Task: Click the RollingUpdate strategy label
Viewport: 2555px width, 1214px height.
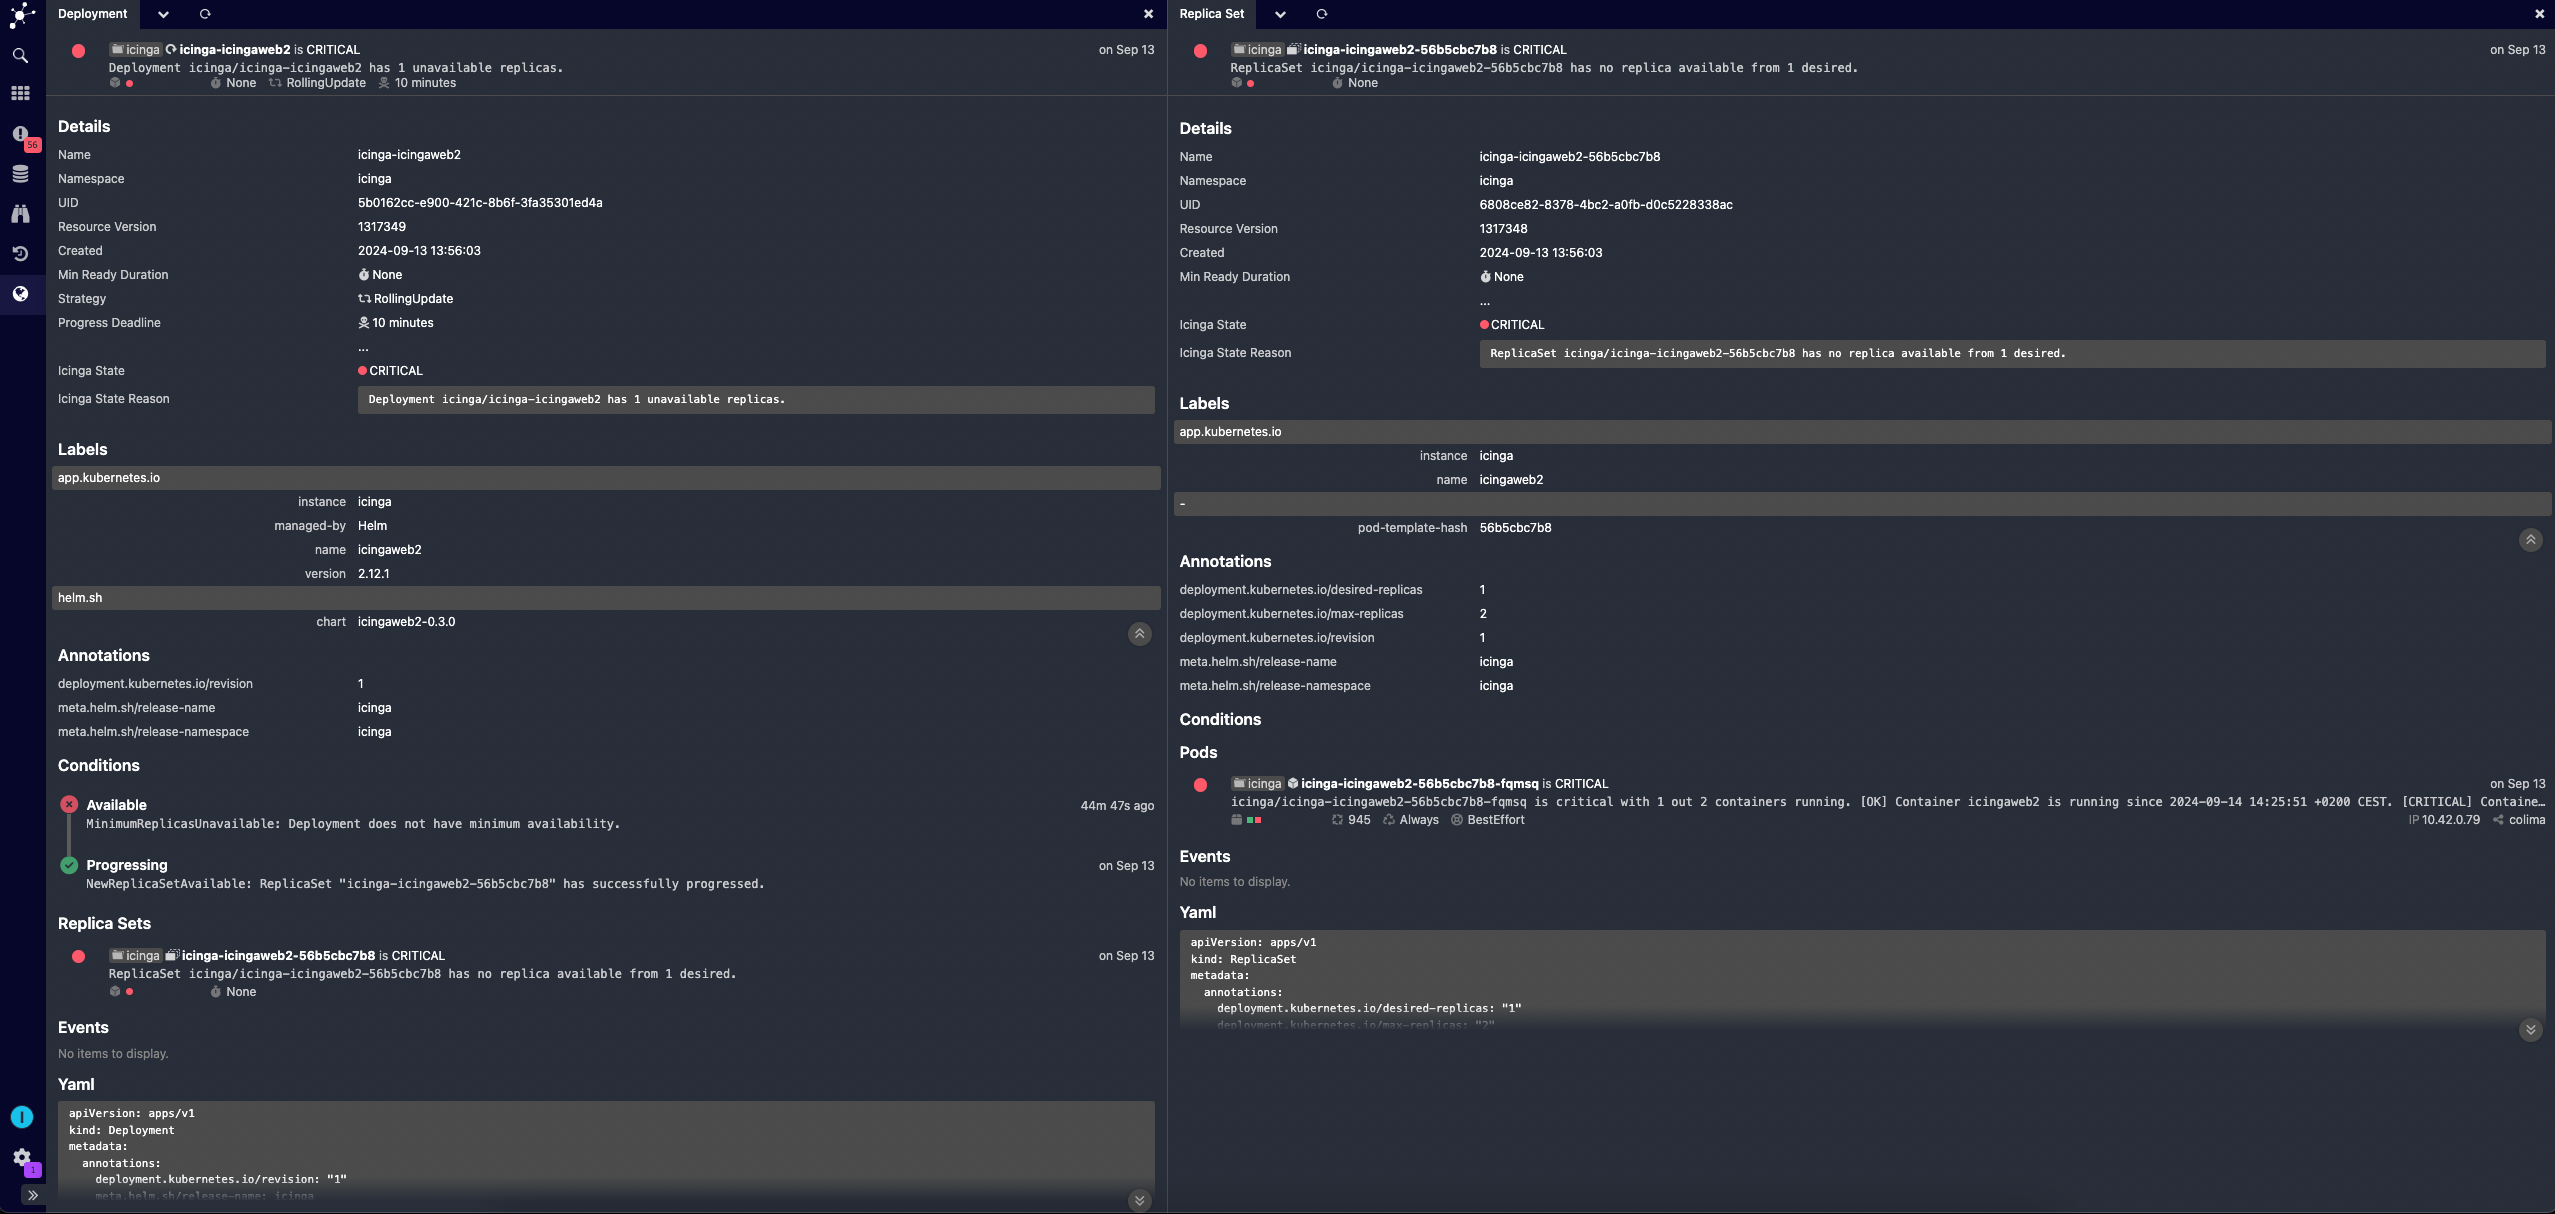Action: click(x=414, y=298)
